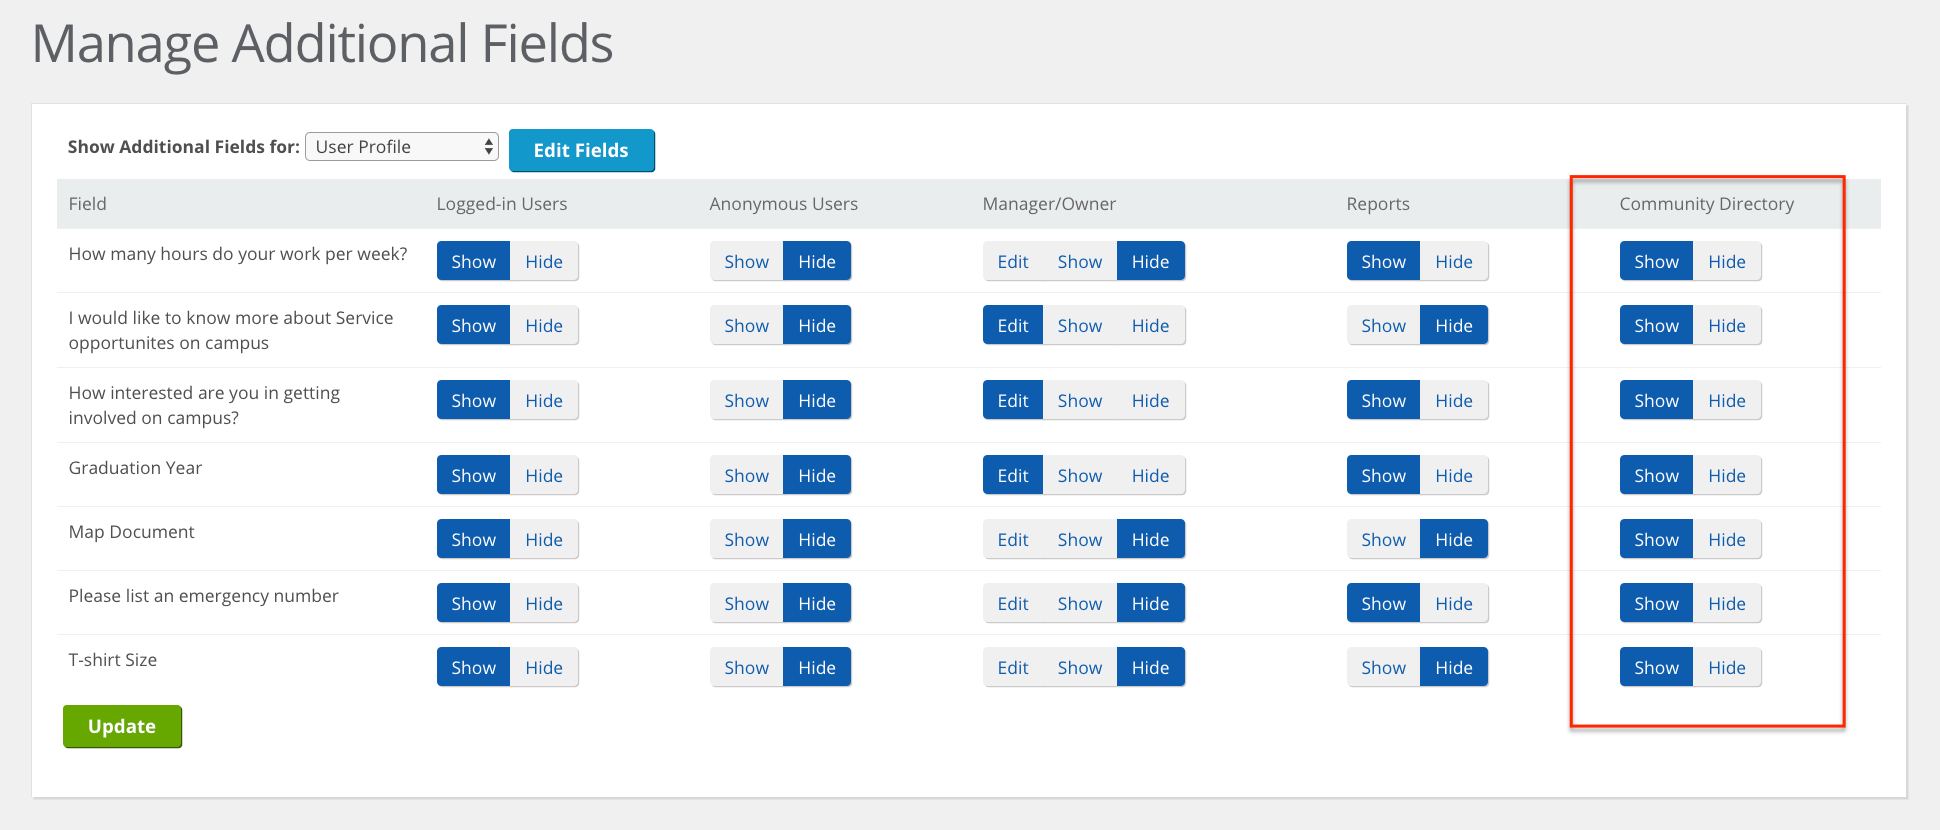Select Edit for hours per week Manager/Owner
Image resolution: width=1940 pixels, height=830 pixels.
coord(1013,261)
